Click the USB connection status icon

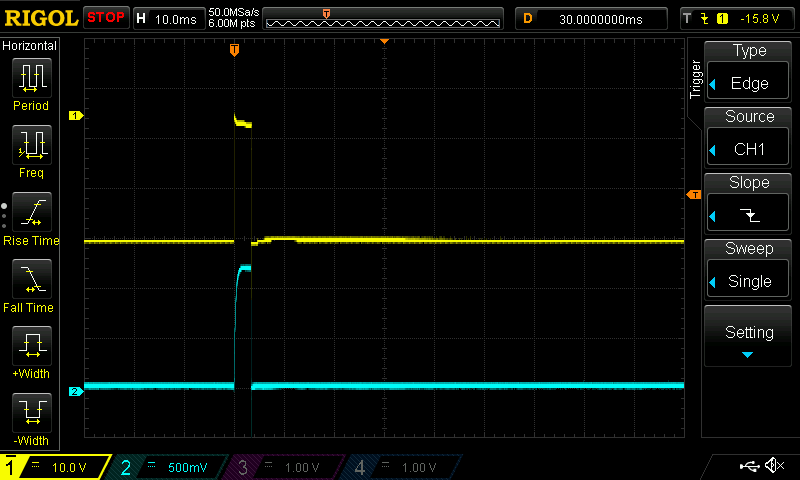tap(750, 466)
